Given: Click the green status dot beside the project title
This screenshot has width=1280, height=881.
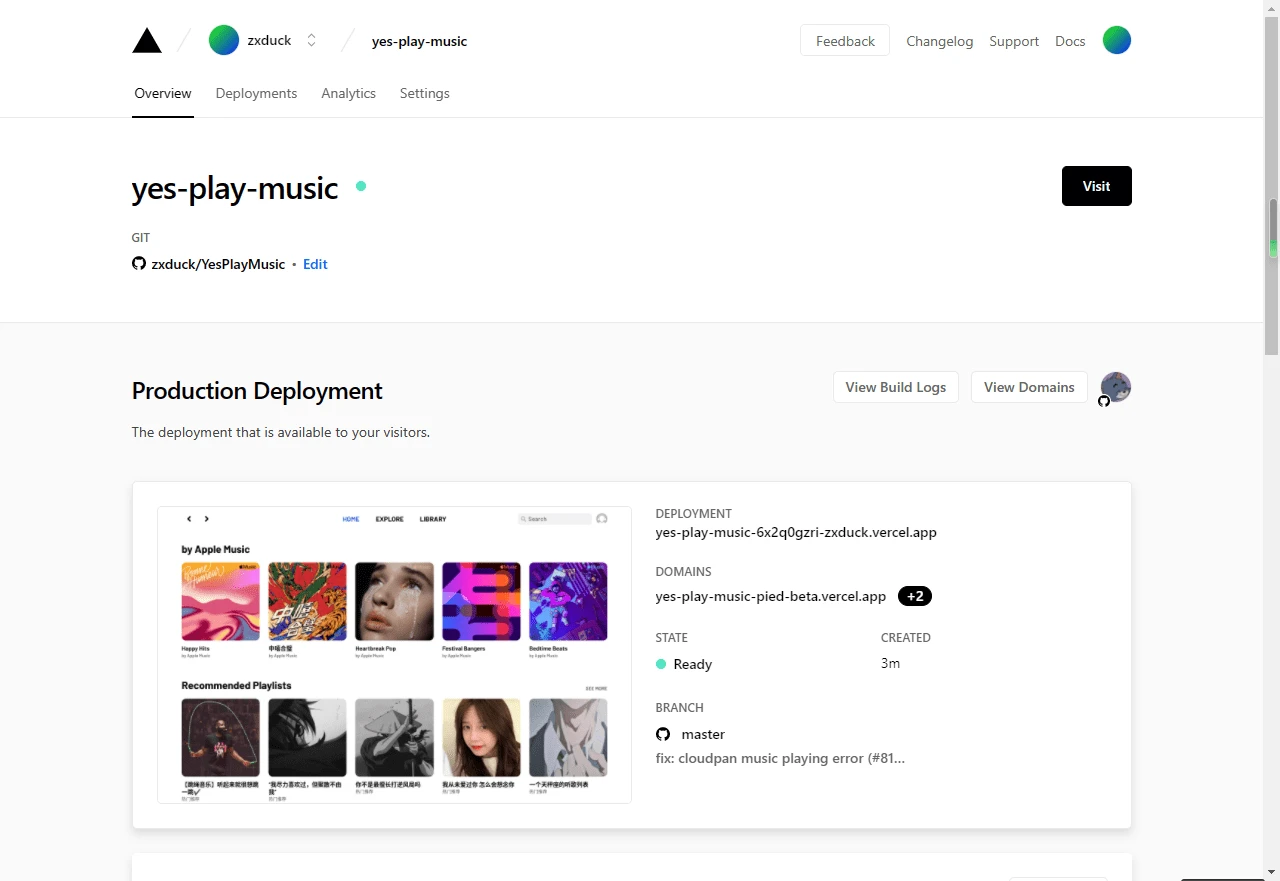Looking at the screenshot, I should [361, 186].
